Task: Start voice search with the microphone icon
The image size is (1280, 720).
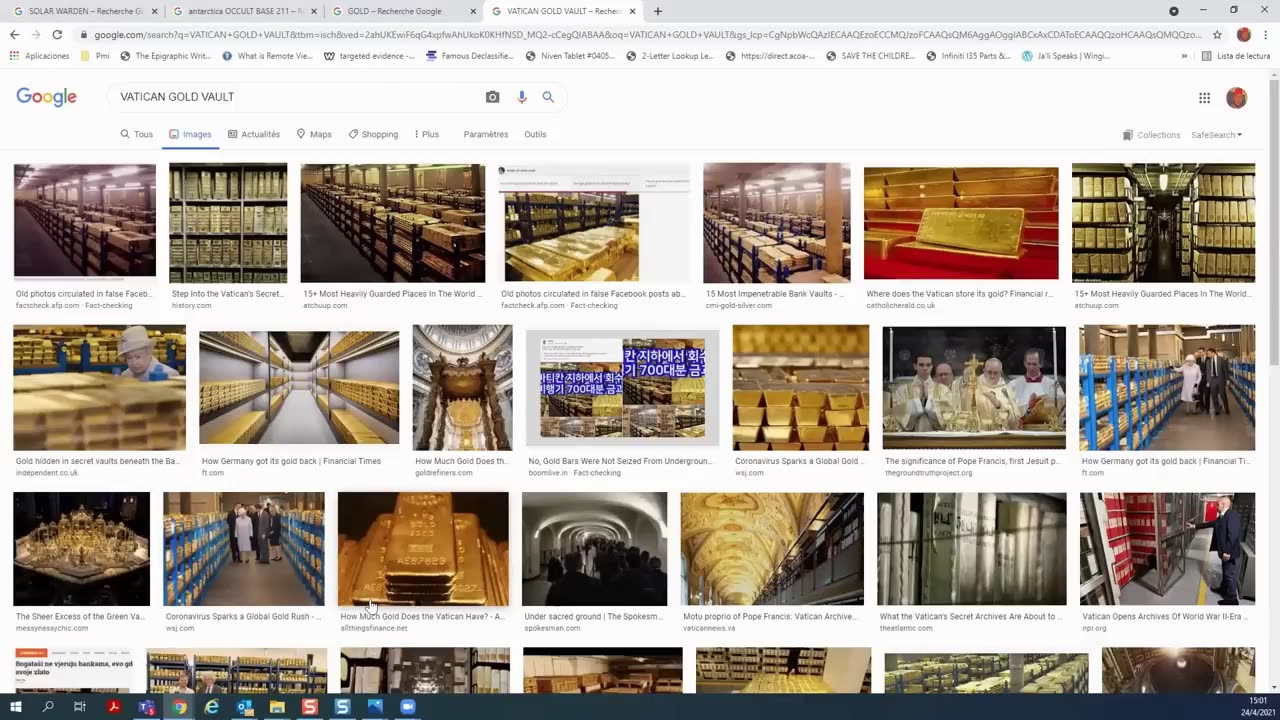Action: 521,97
